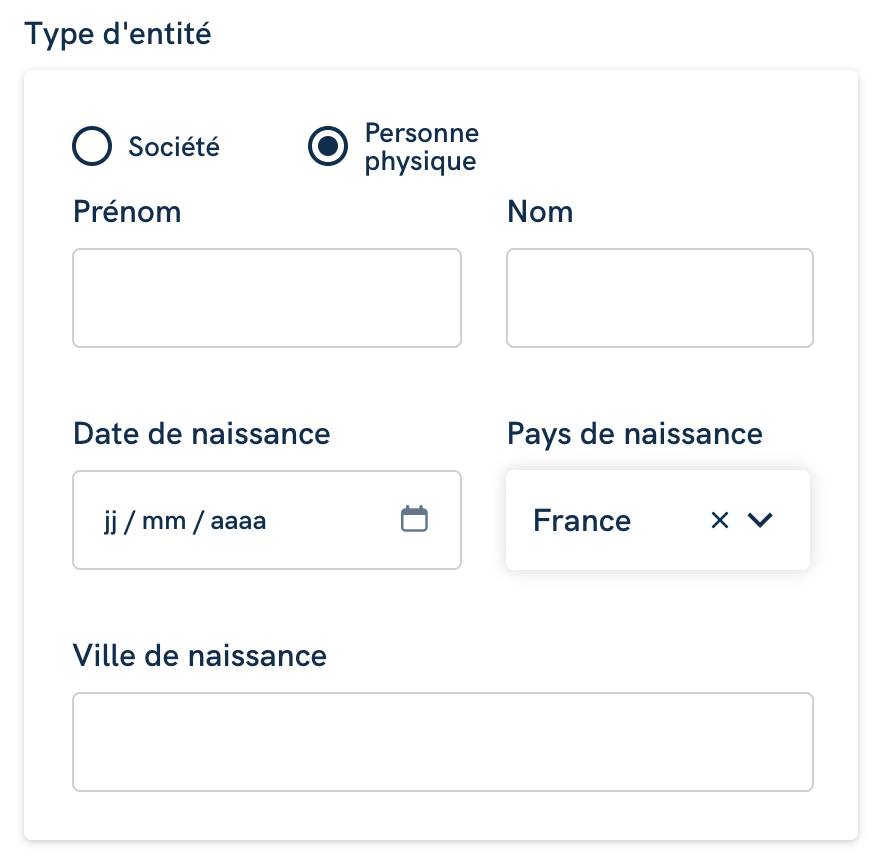
Task: Focus the Prénom text field
Action: click(x=267, y=298)
